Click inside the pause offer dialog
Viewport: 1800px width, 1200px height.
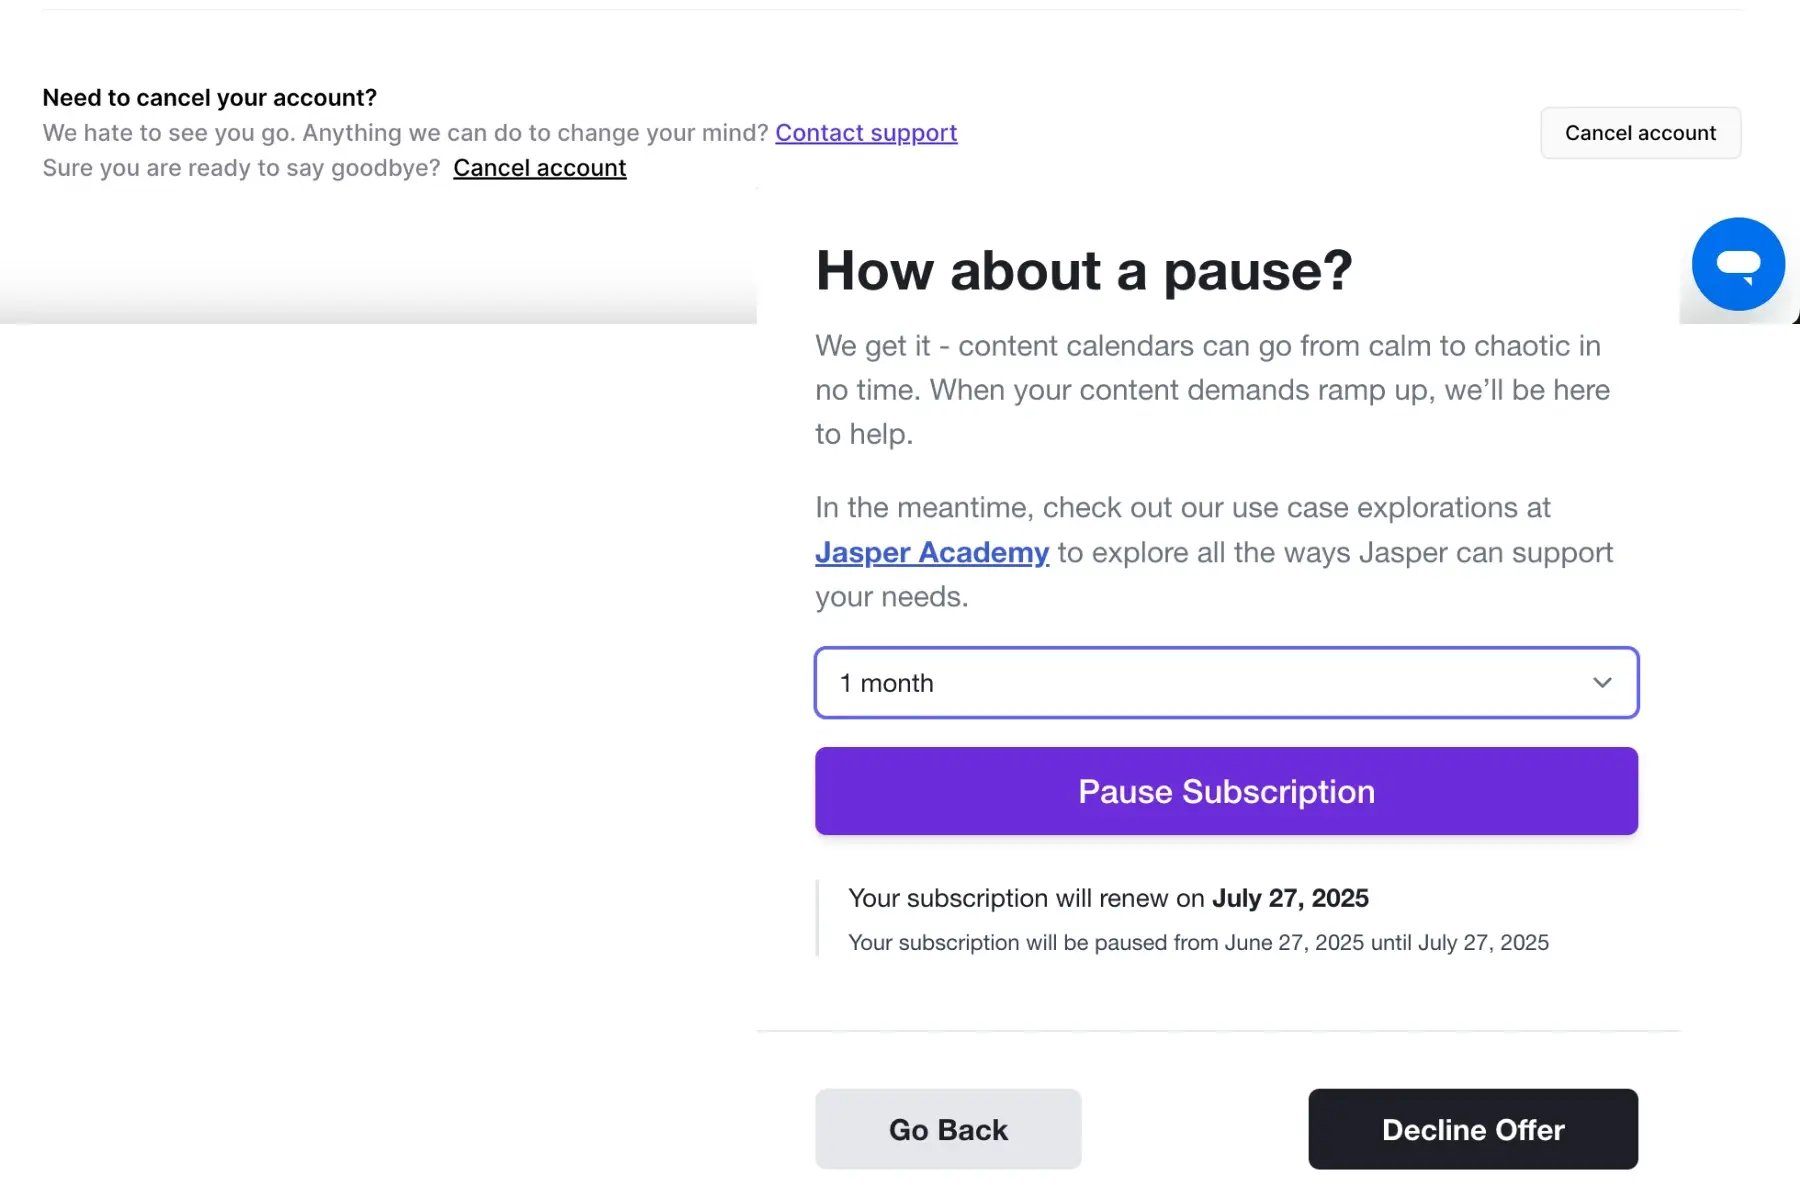click(1225, 600)
